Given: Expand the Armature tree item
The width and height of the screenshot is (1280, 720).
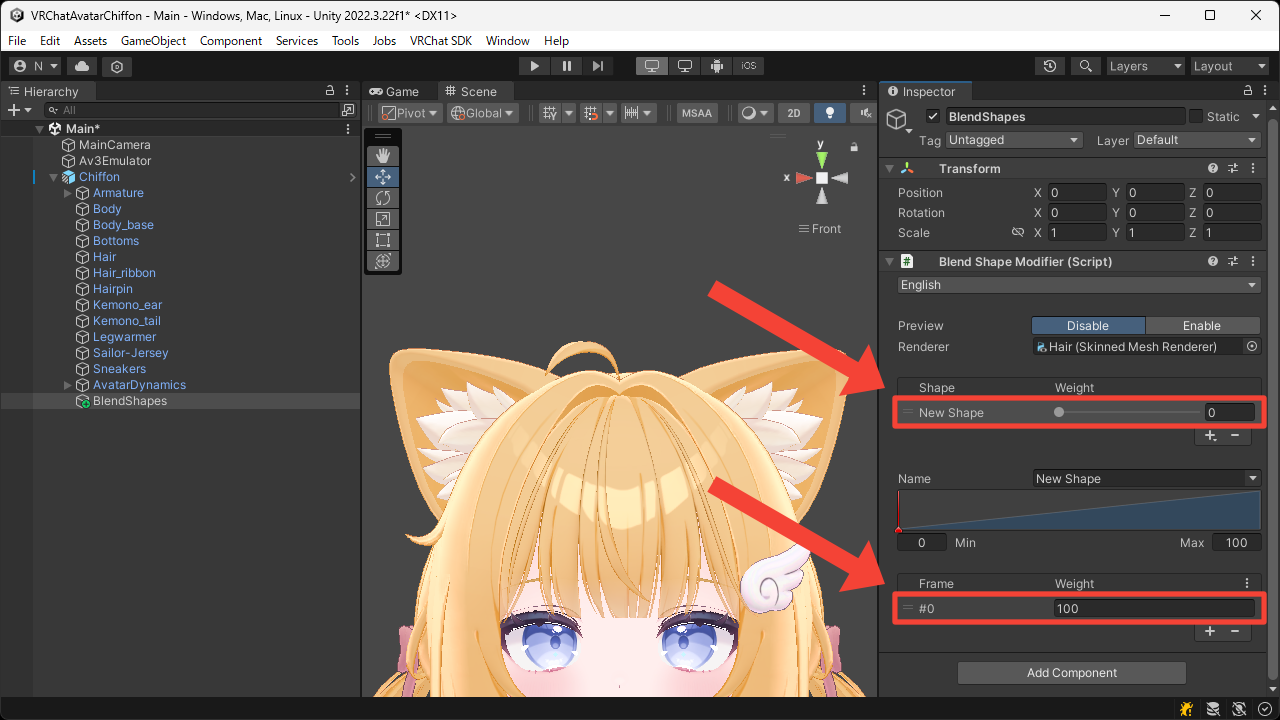Looking at the screenshot, I should (68, 193).
